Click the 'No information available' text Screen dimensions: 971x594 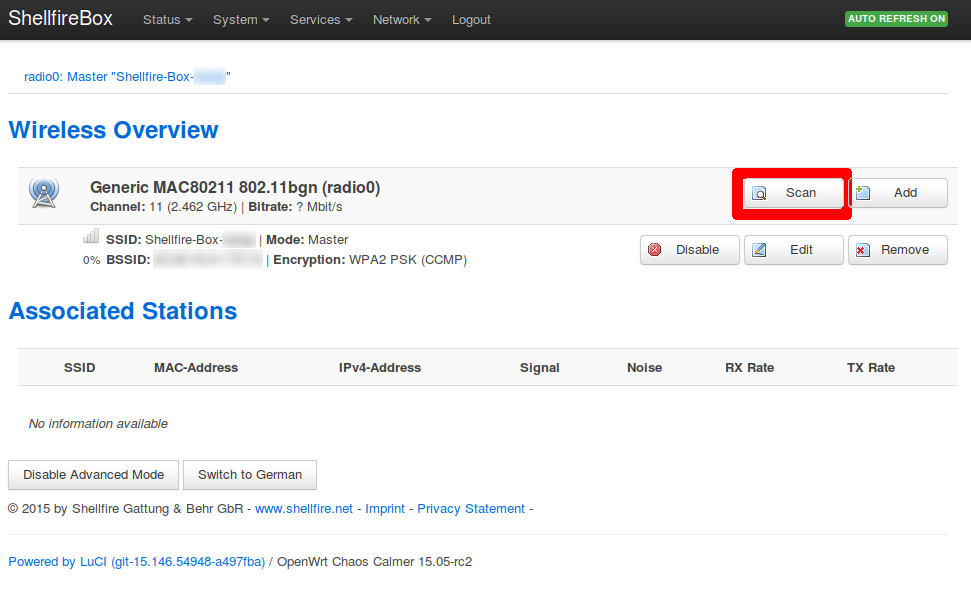[98, 424]
